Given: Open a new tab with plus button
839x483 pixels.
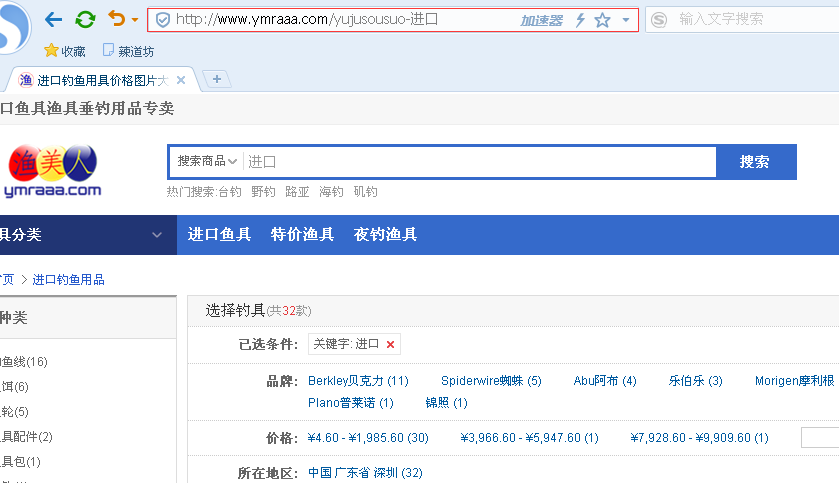Looking at the screenshot, I should click(217, 79).
